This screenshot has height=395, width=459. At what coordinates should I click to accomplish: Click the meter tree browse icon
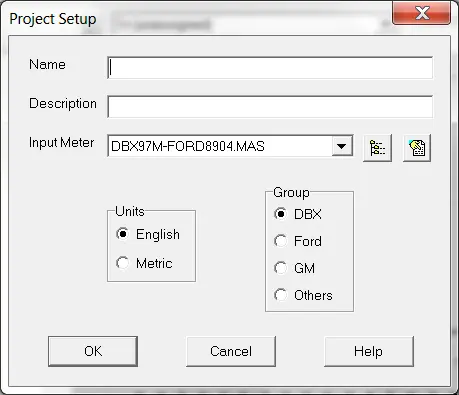[x=377, y=148]
